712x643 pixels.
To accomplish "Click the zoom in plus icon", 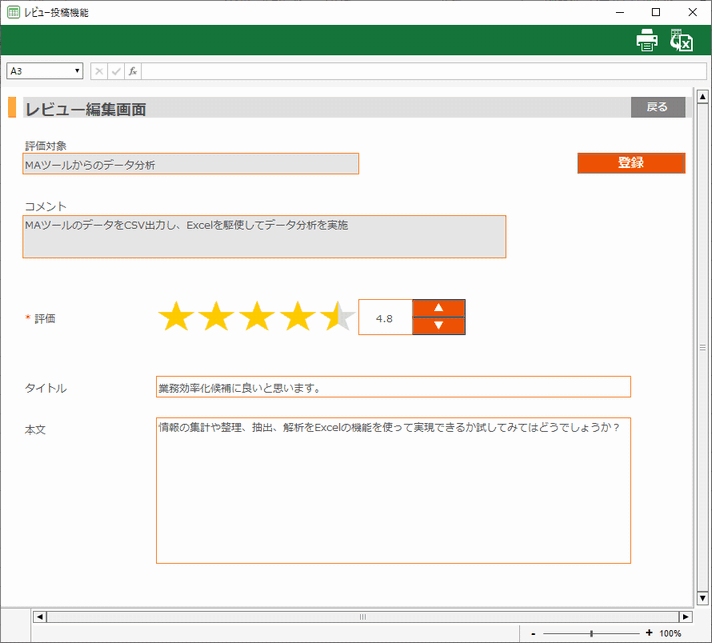I will pos(649,633).
